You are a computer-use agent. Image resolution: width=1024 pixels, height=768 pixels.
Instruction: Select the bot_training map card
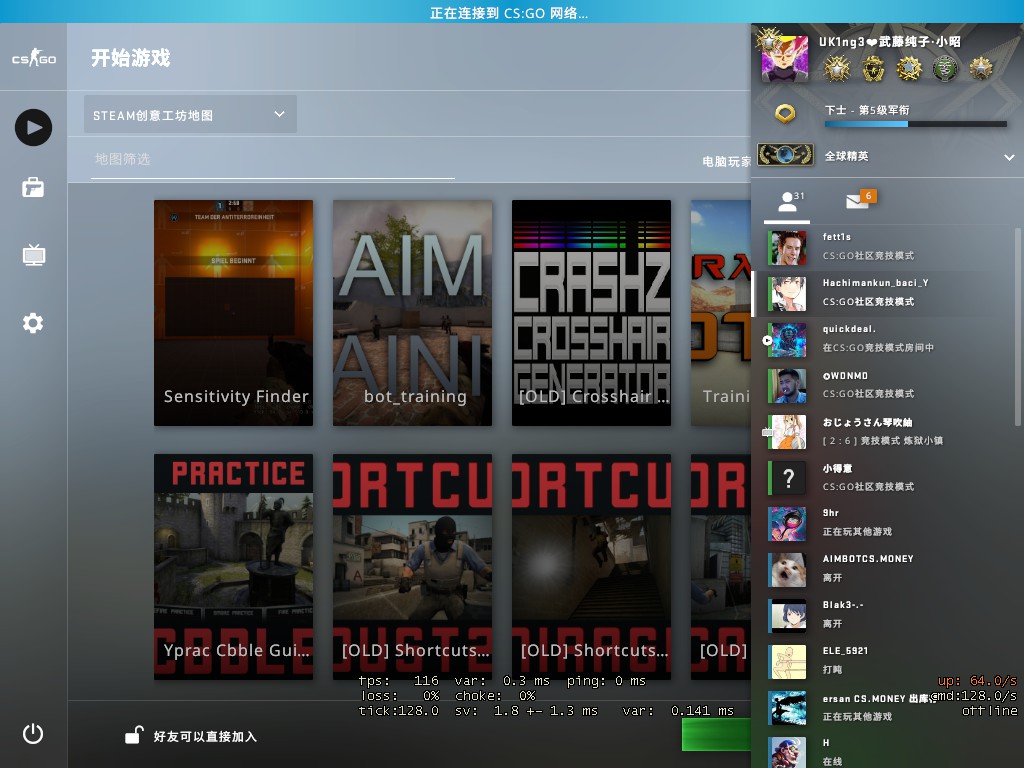pos(412,313)
